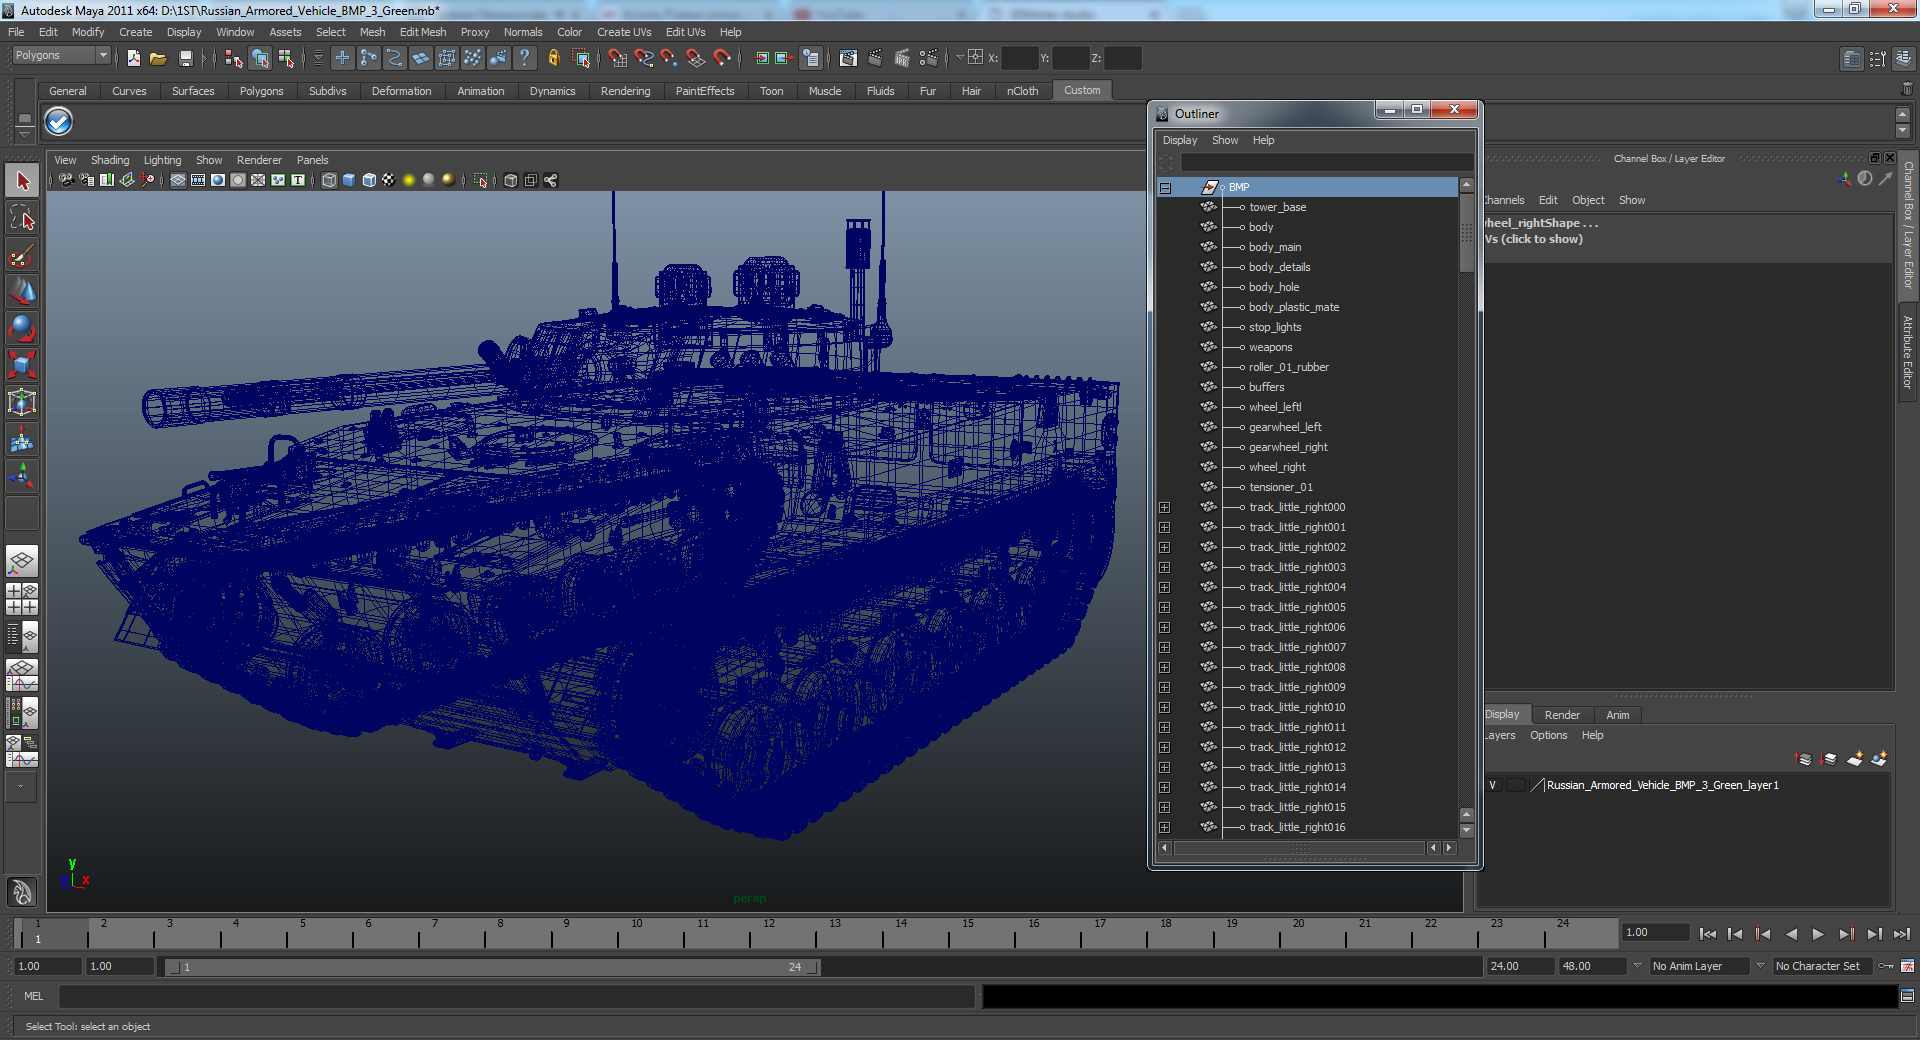Open the Script Editor icon at bottom right
The height and width of the screenshot is (1040, 1920).
tap(1907, 996)
